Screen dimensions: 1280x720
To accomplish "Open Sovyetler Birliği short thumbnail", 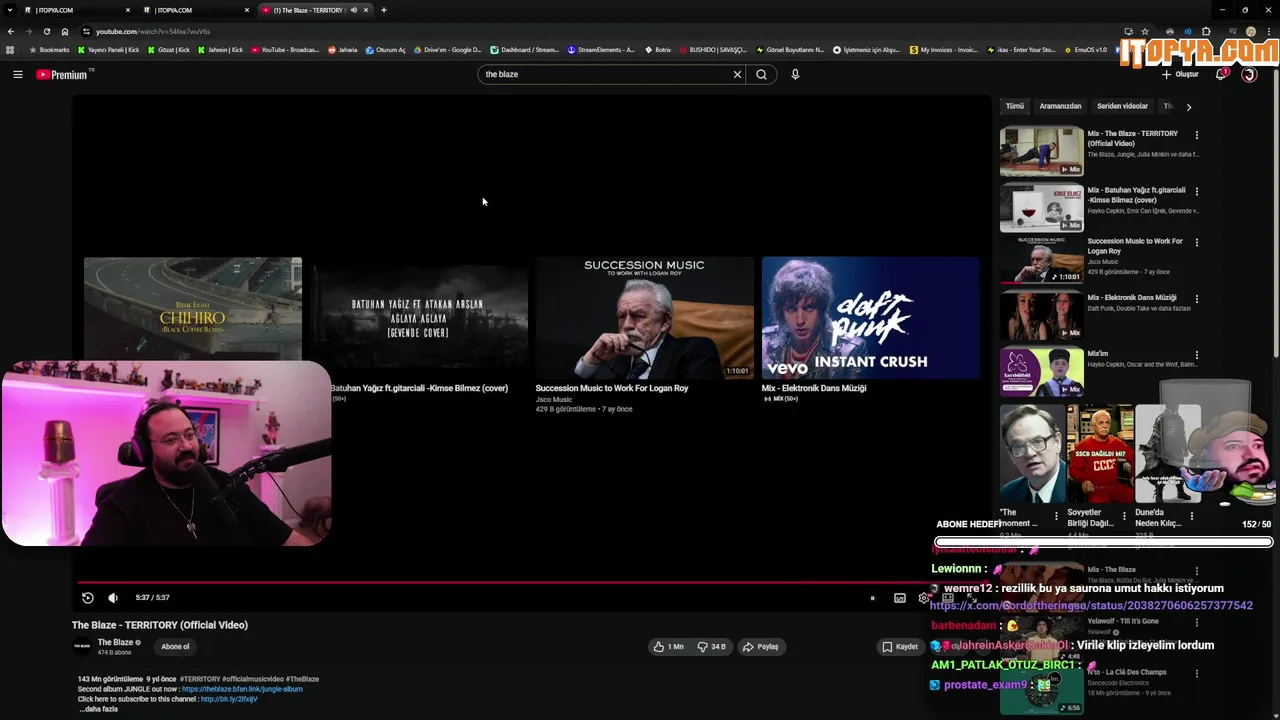I will [x=1100, y=453].
